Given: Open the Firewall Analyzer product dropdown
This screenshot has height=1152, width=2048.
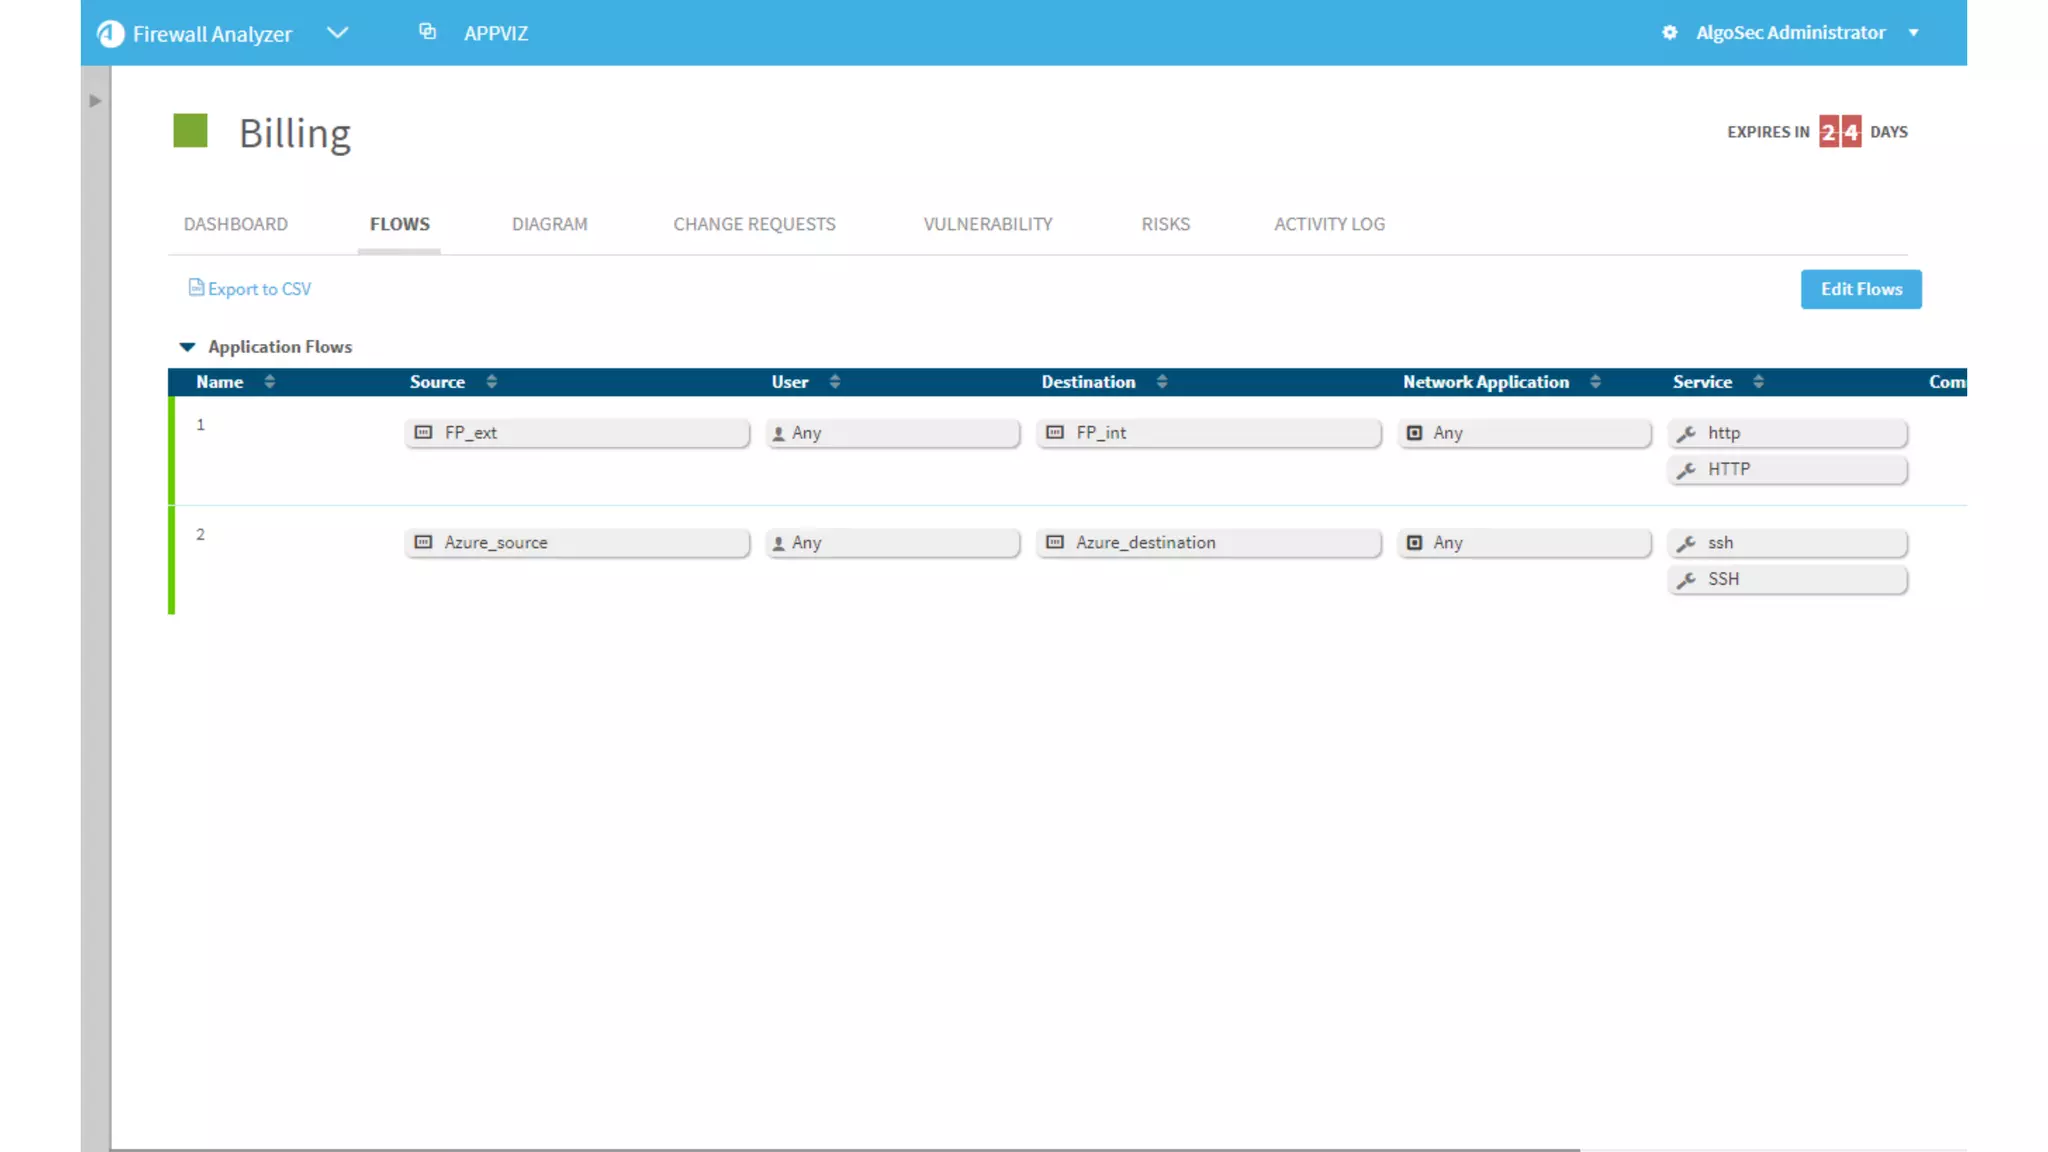Looking at the screenshot, I should click(338, 33).
